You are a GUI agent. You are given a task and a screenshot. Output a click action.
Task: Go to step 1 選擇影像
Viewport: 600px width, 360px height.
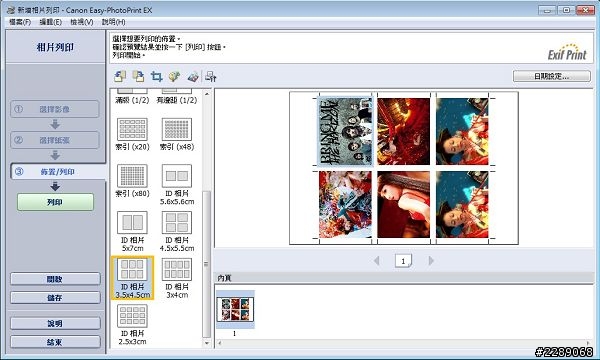[x=55, y=109]
